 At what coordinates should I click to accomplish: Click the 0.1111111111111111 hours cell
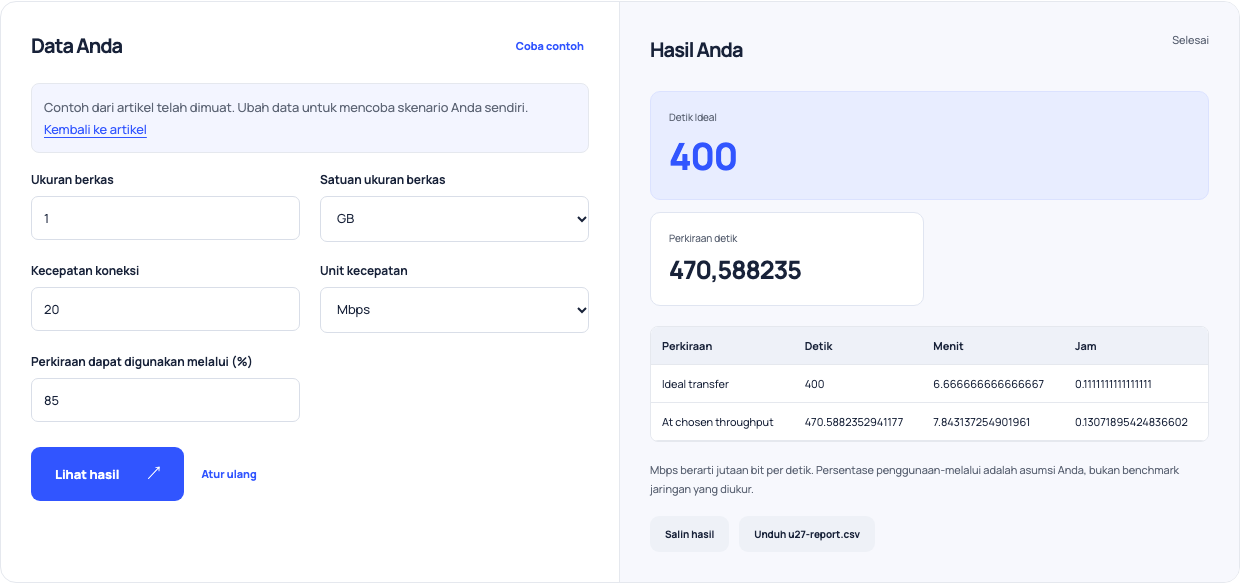coord(1113,384)
